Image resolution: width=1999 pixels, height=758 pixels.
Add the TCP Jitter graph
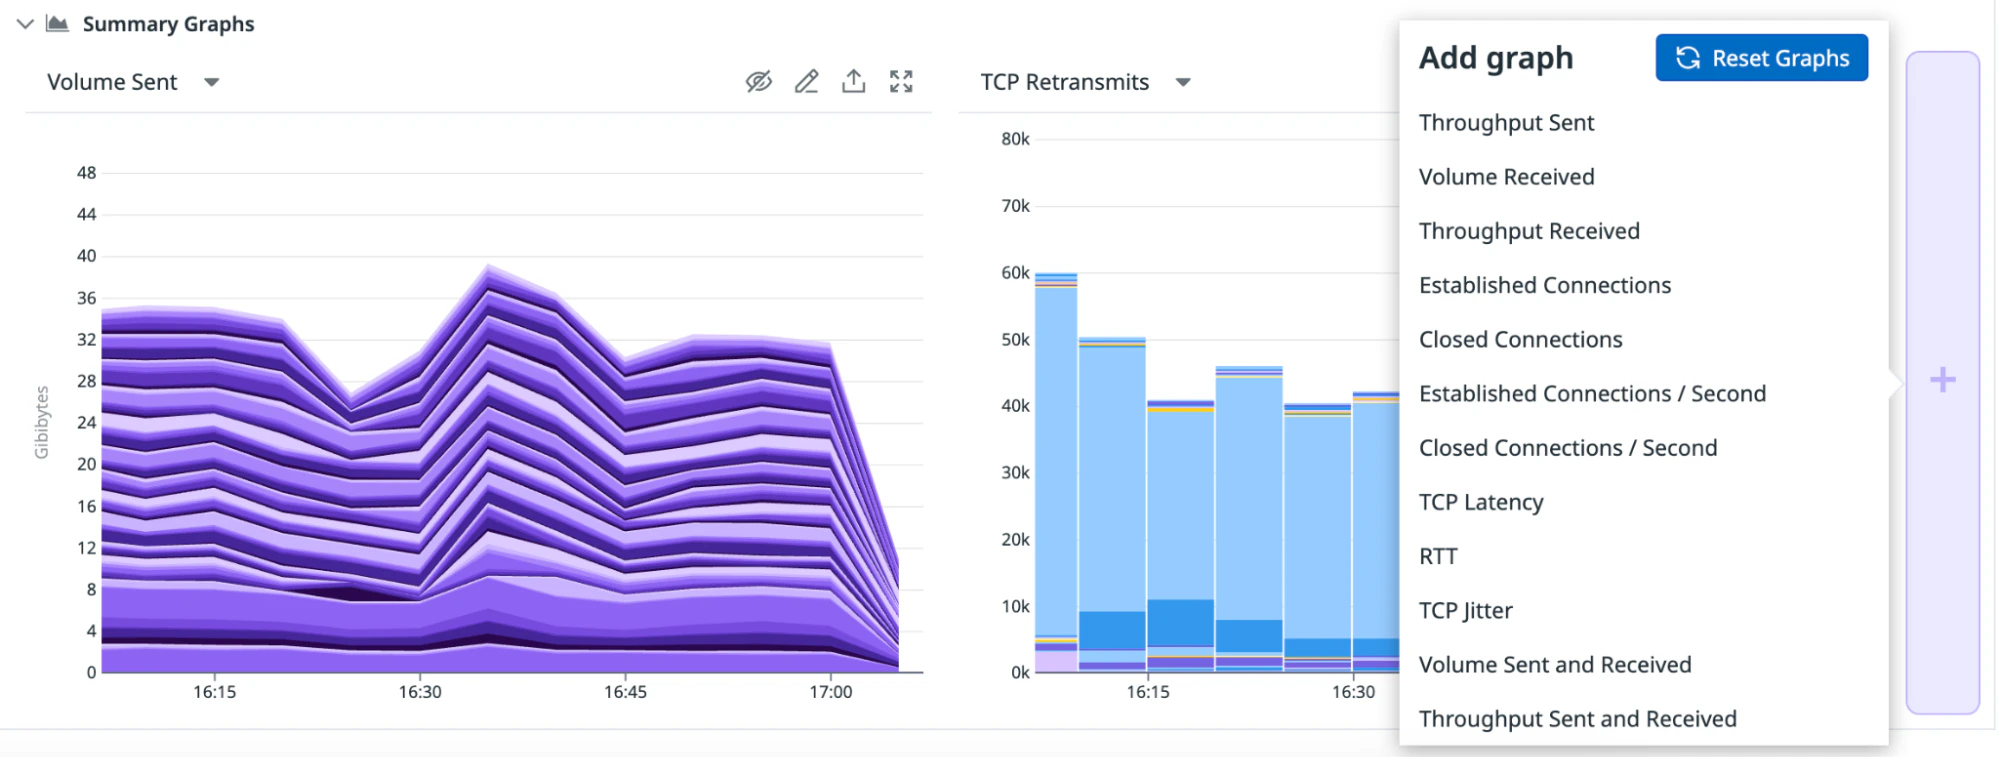point(1465,610)
